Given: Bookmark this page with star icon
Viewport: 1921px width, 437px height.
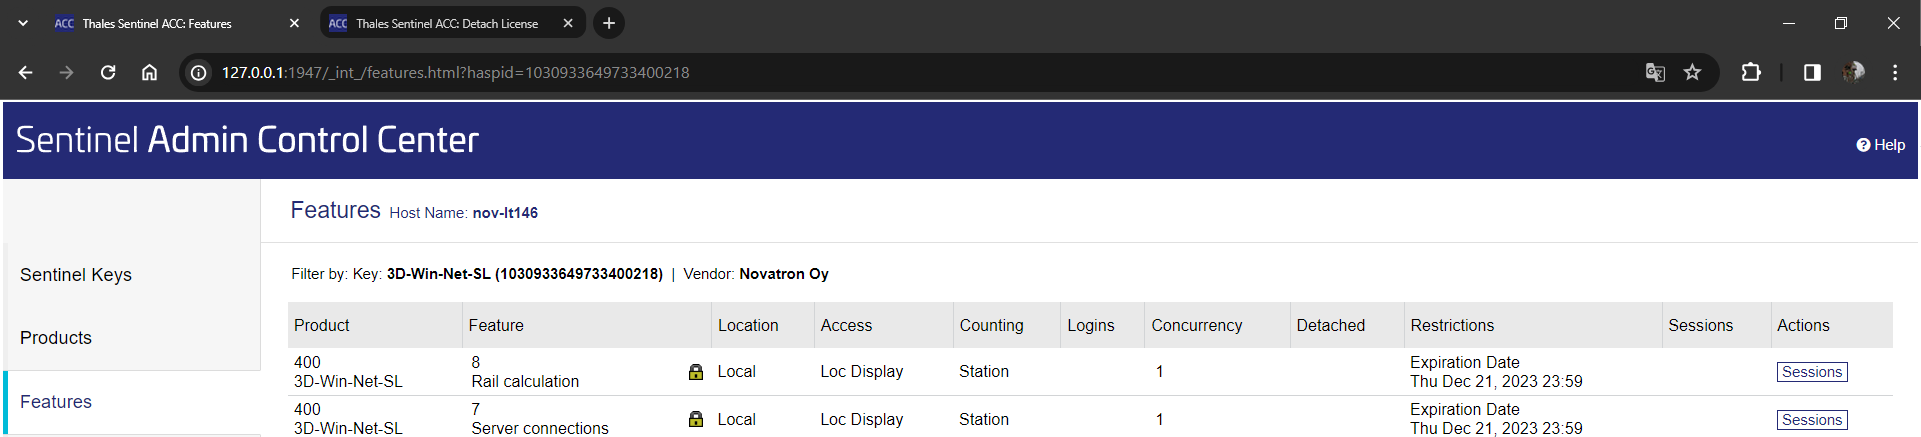Looking at the screenshot, I should [1692, 72].
